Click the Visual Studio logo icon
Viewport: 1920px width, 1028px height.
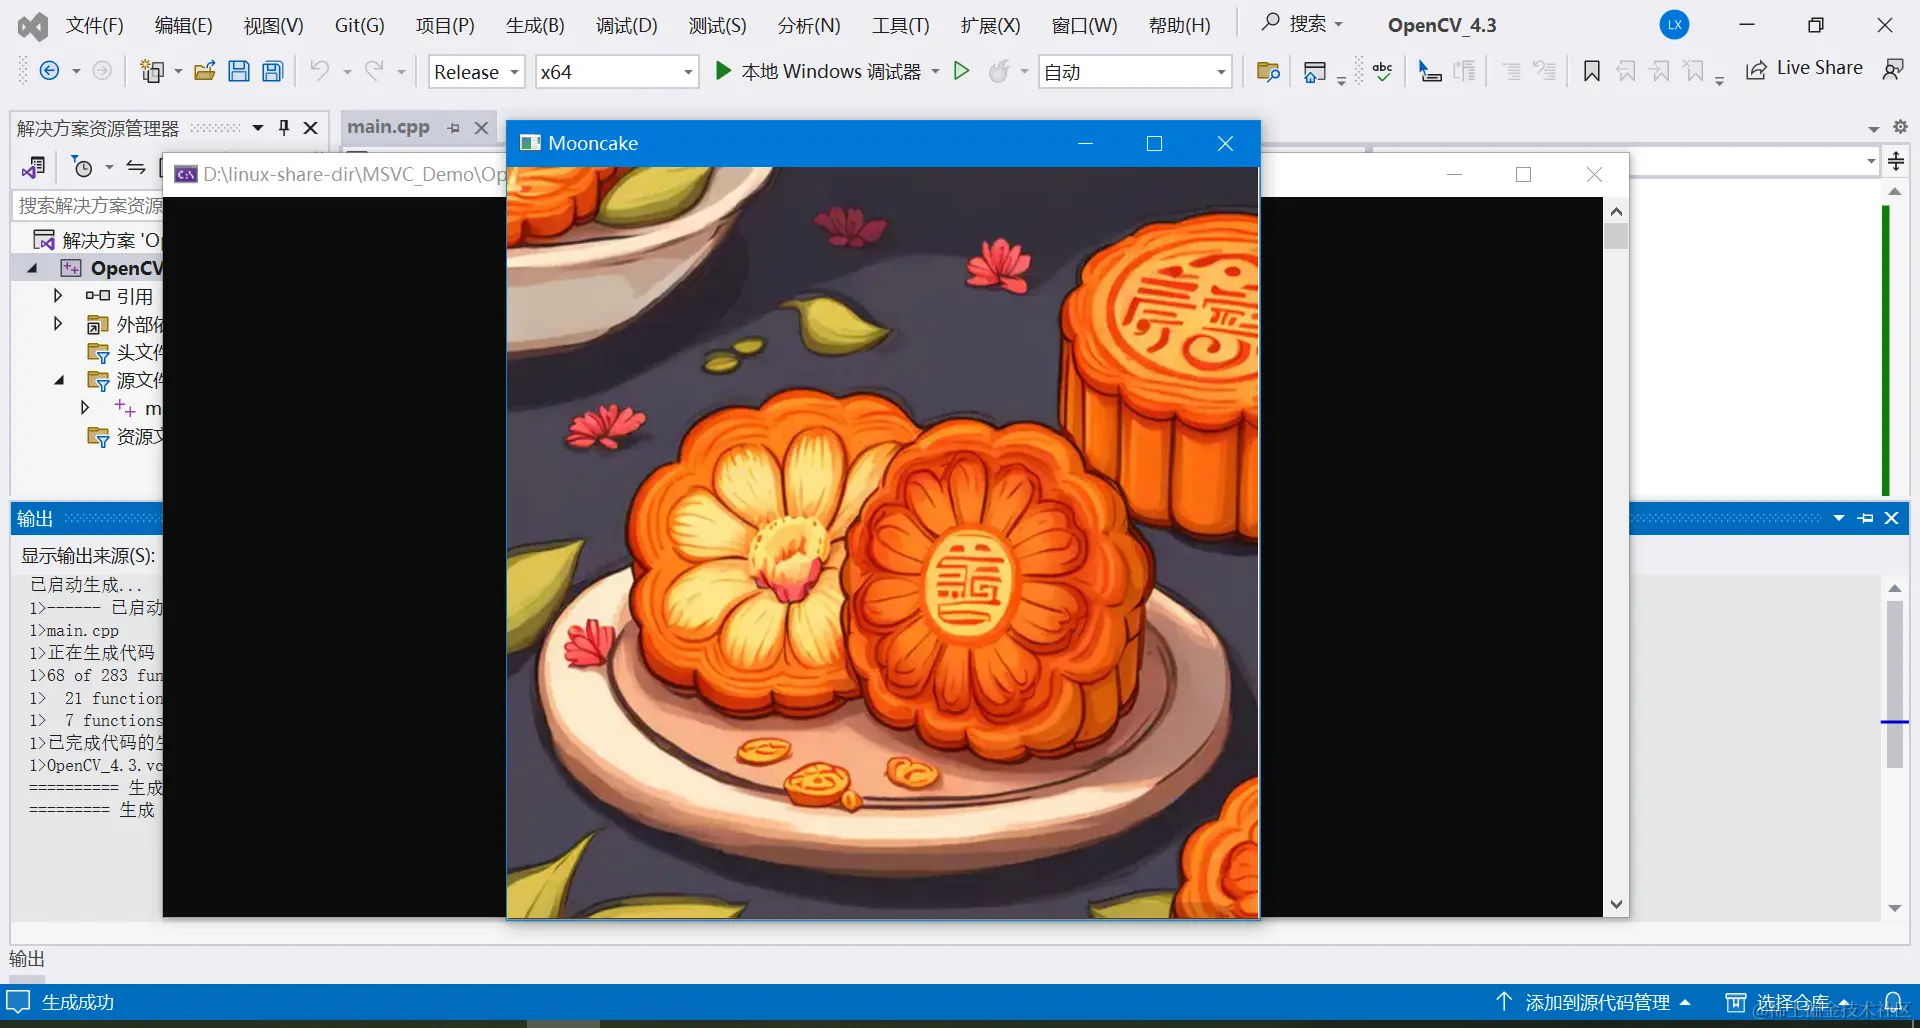(x=33, y=26)
